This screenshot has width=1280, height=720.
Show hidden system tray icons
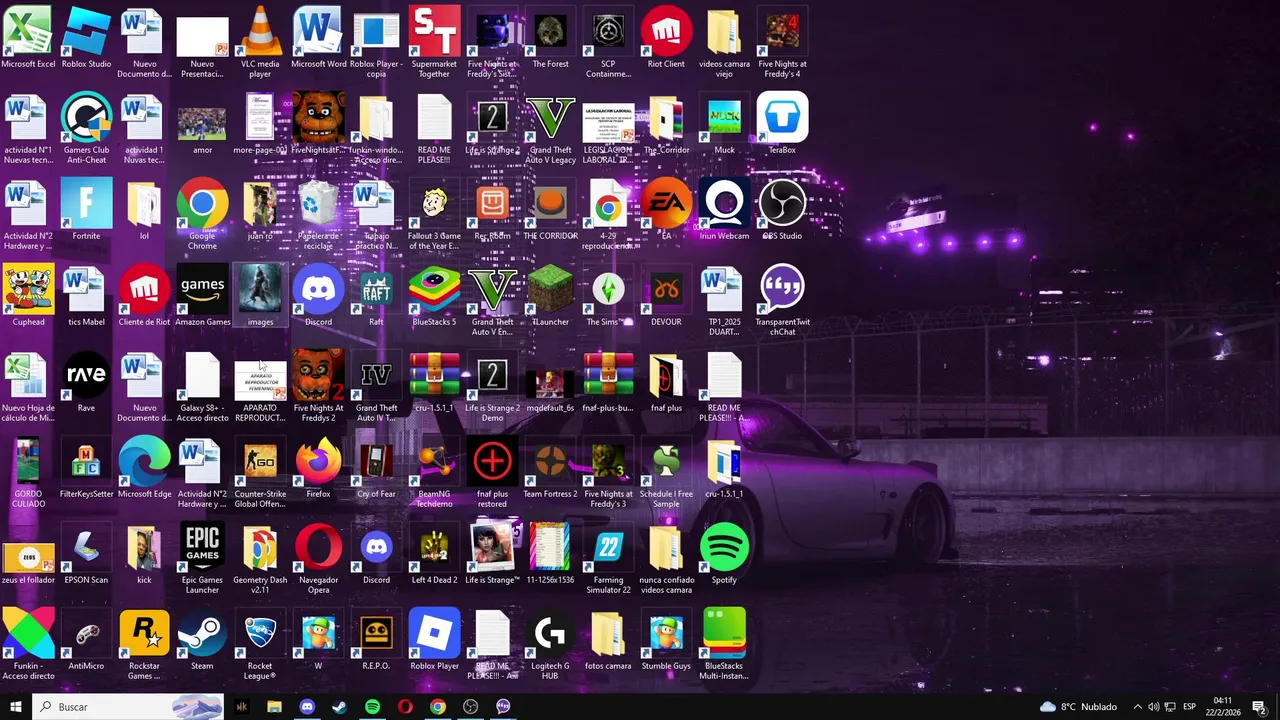[1137, 707]
